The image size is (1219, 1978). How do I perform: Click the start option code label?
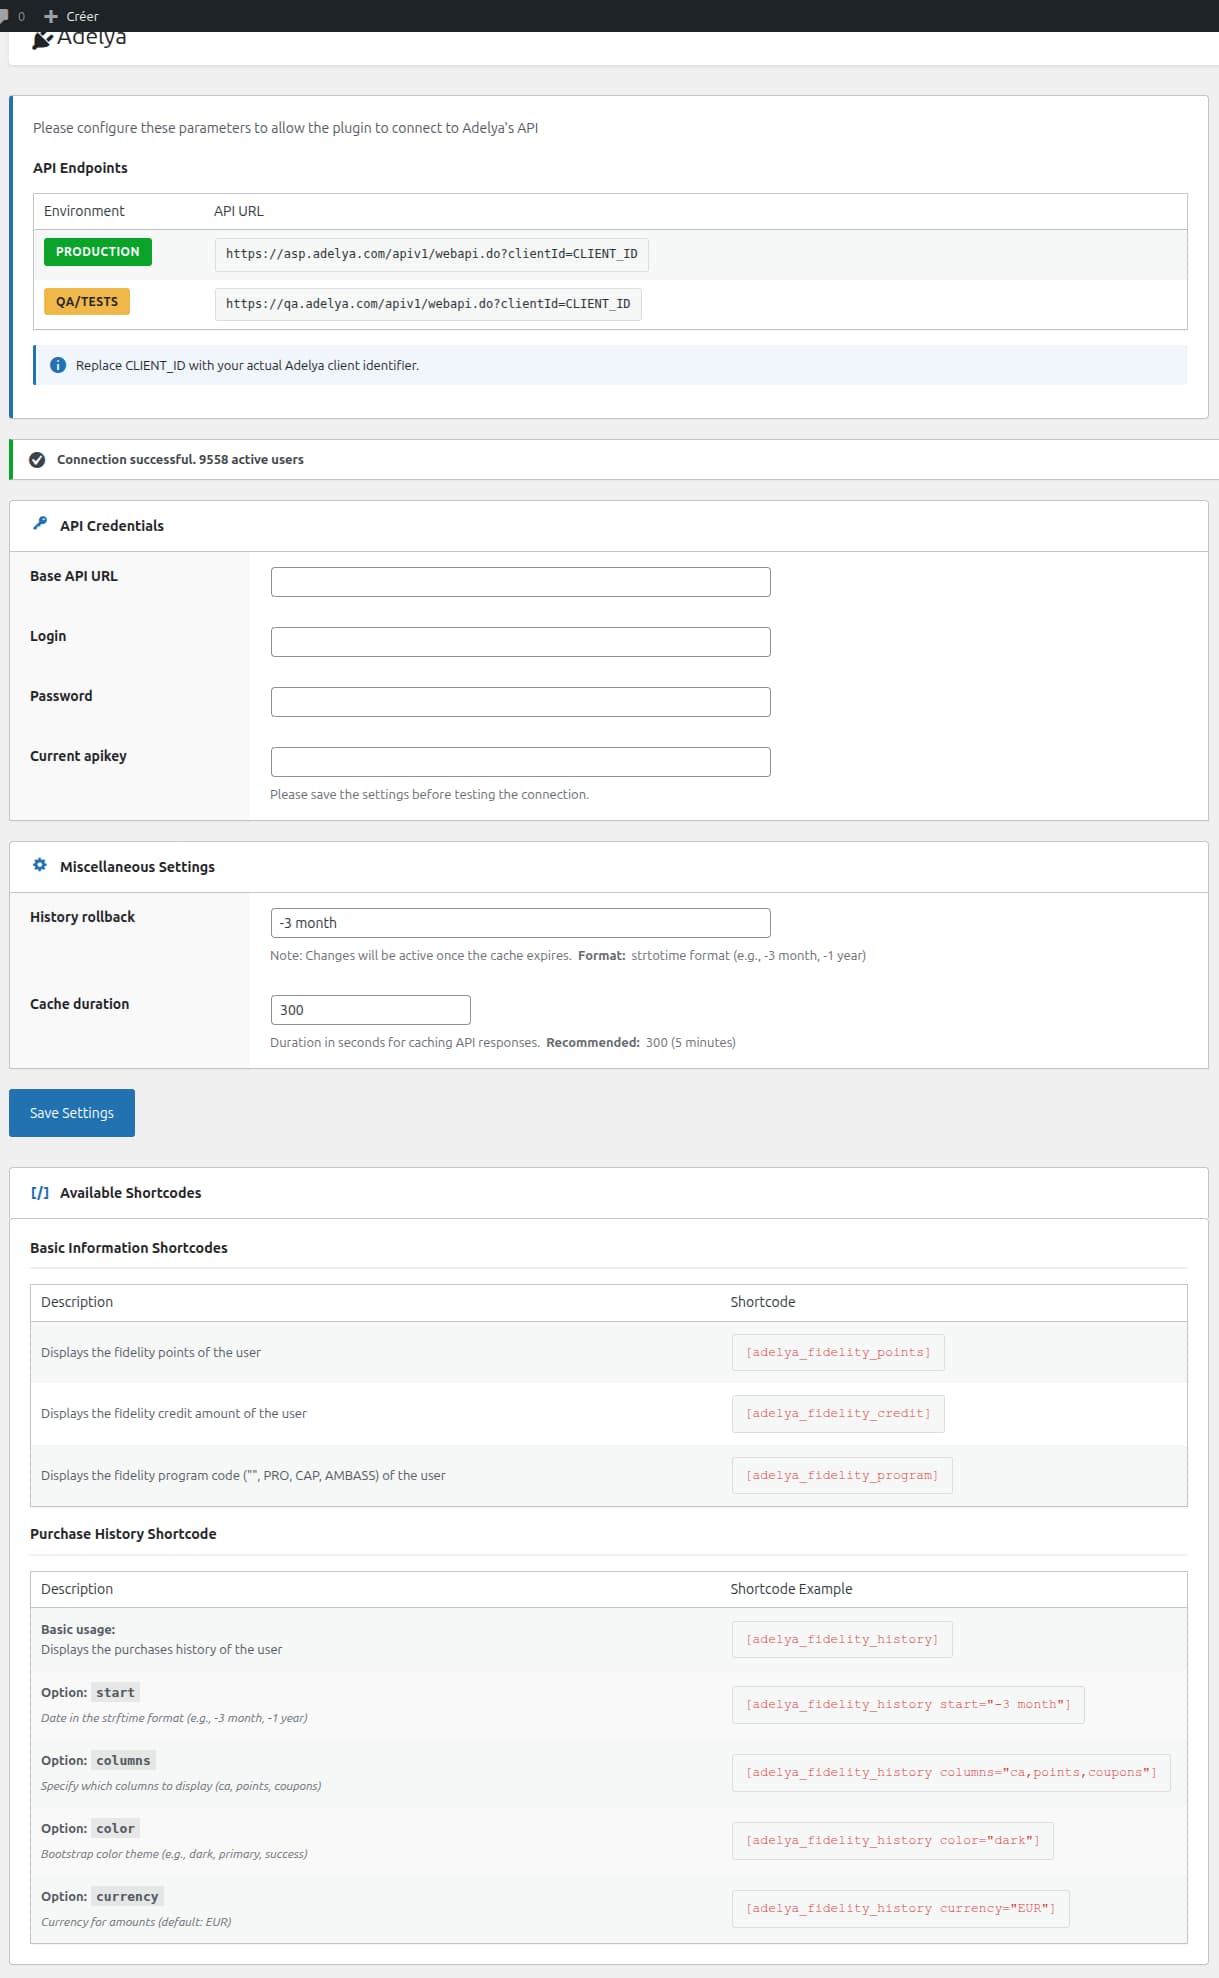point(115,1693)
